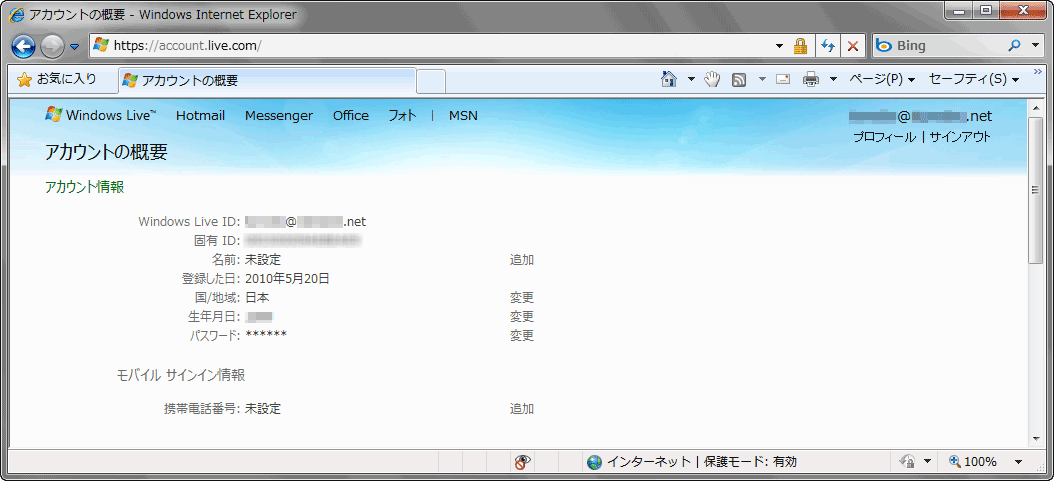The image size is (1054, 481).
Task: Click the browser Forward arrow button
Action: click(52, 46)
